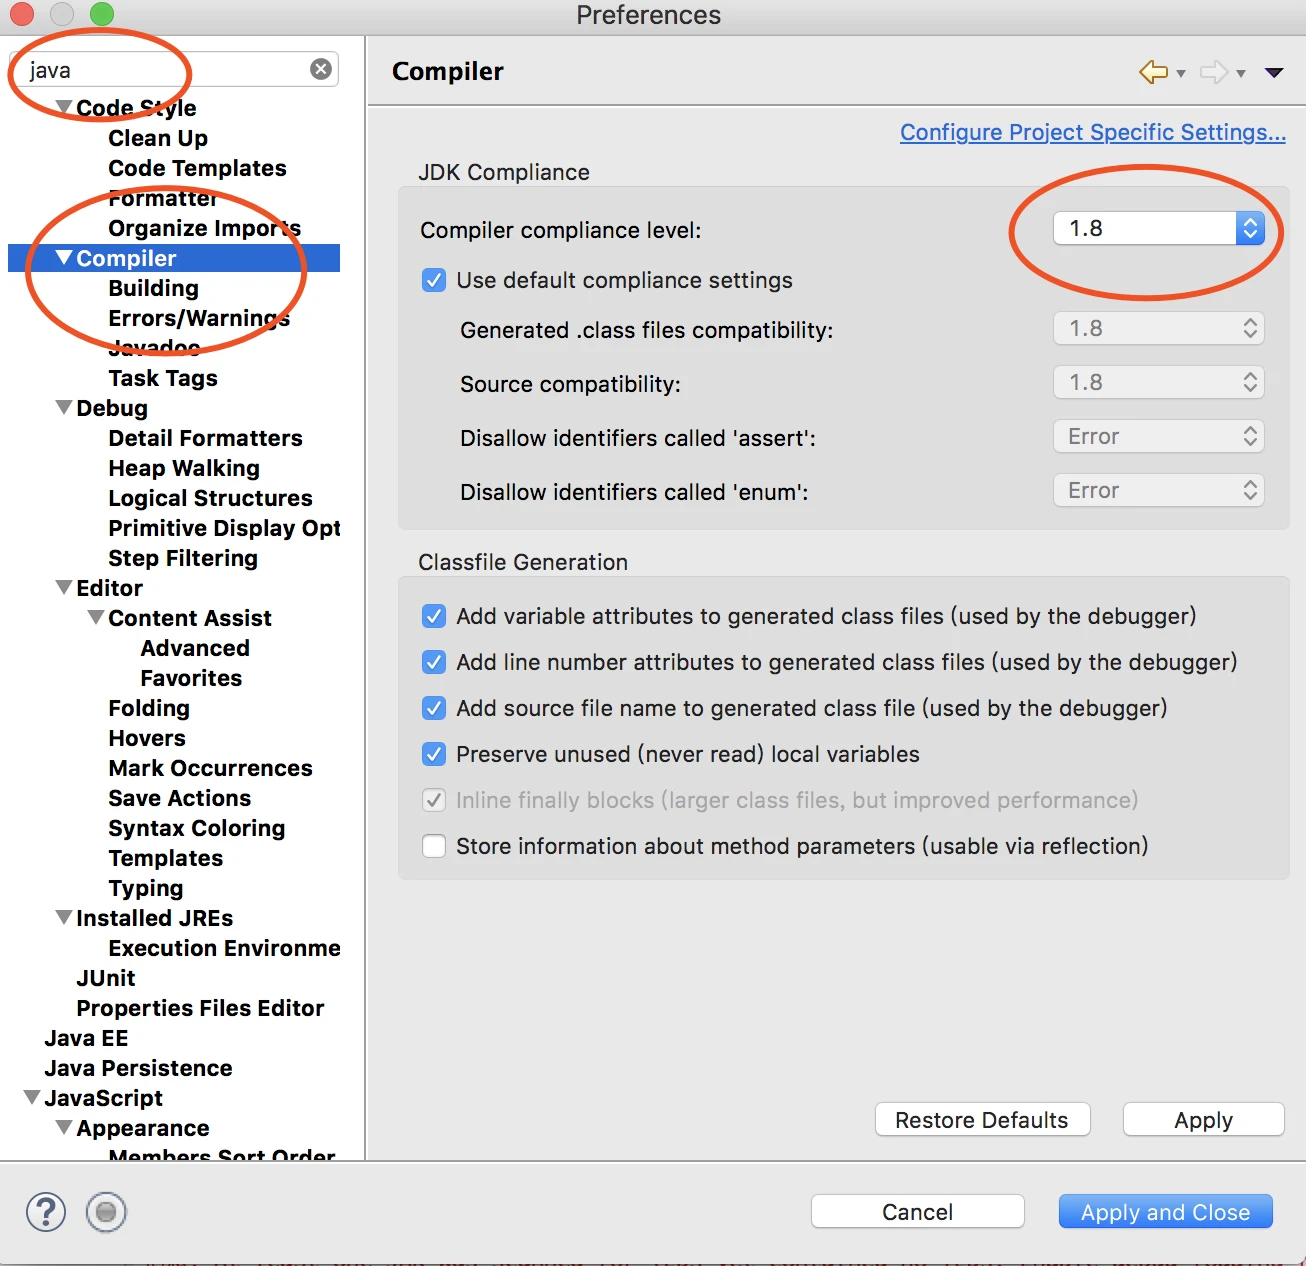The height and width of the screenshot is (1266, 1306).
Task: Select Errors/Warnings tree item
Action: (x=199, y=318)
